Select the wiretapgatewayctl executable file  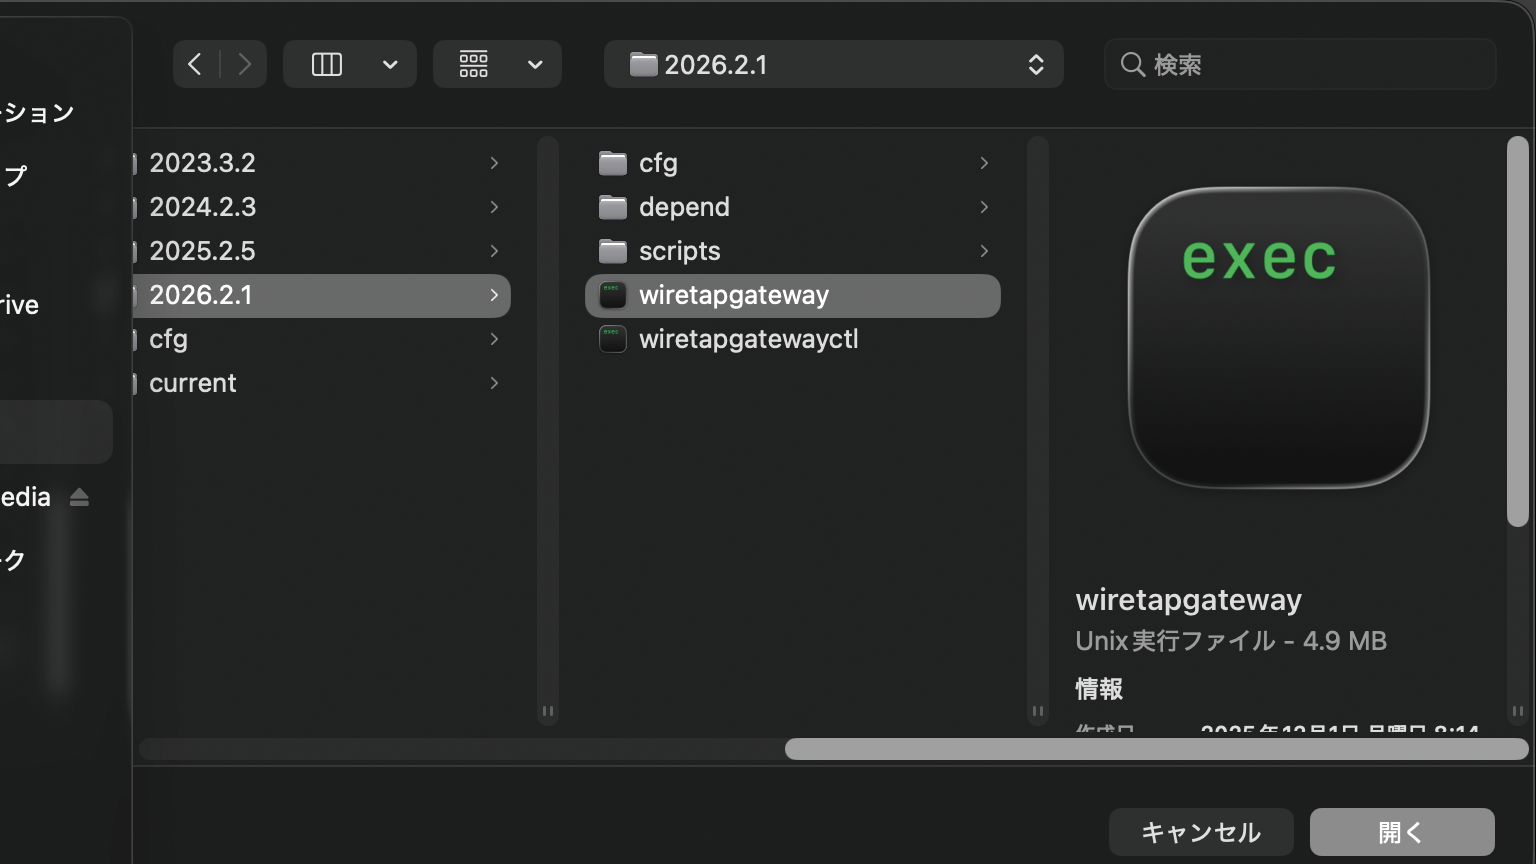[x=748, y=339]
